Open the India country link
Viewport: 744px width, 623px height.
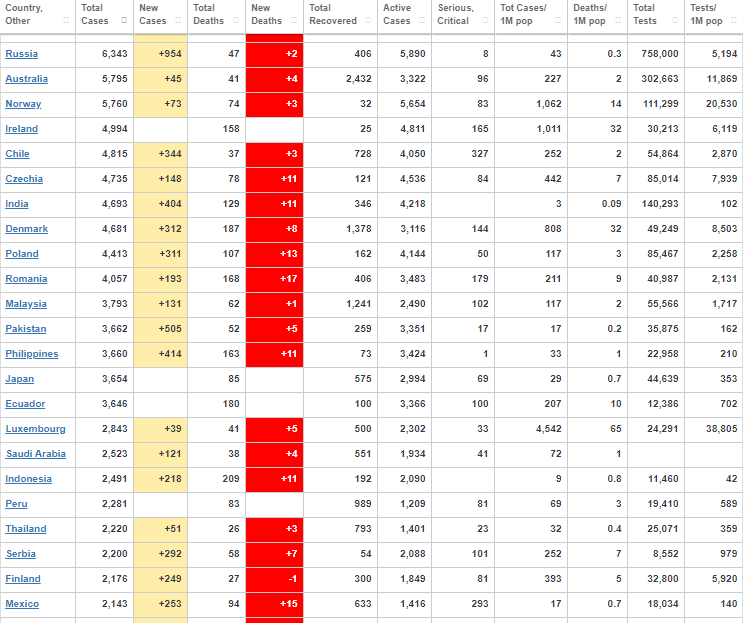pos(17,204)
